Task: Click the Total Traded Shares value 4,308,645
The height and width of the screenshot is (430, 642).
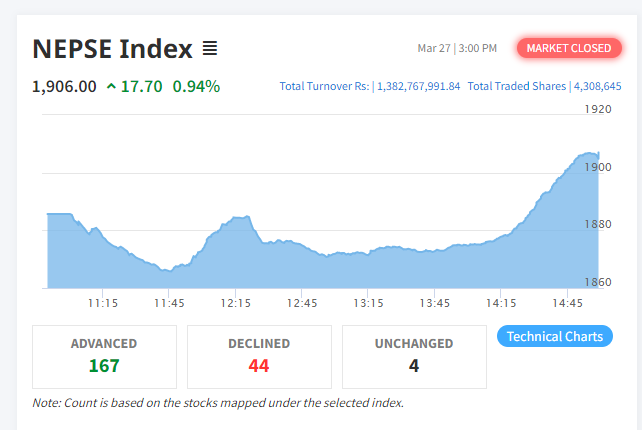Action: (x=597, y=87)
